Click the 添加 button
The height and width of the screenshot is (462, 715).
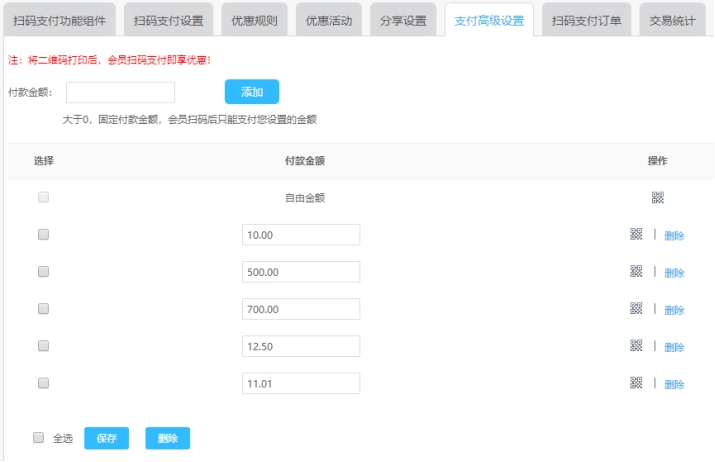click(x=252, y=92)
